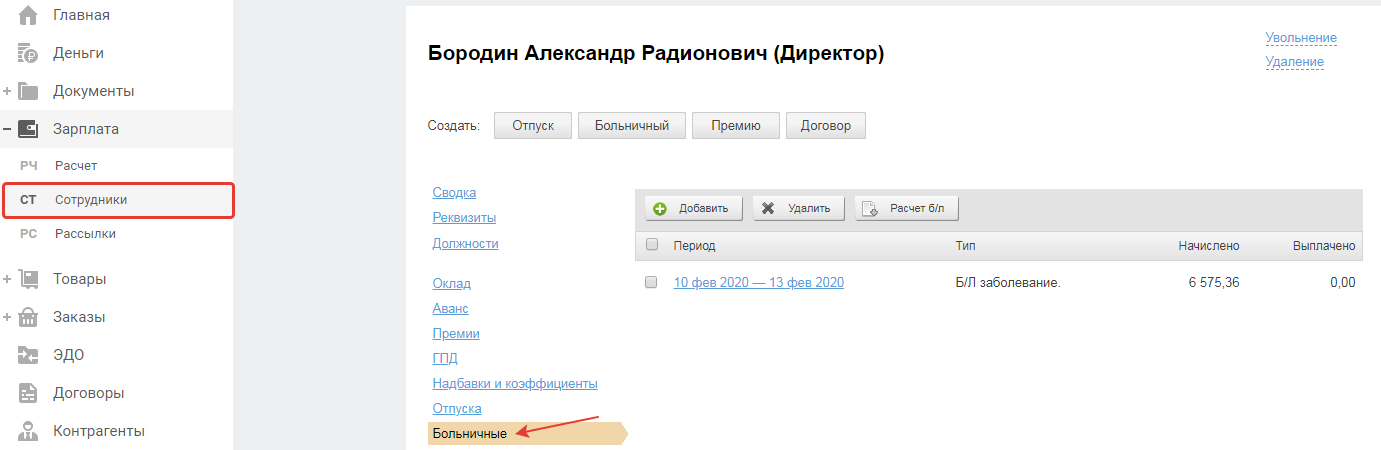Expand the Товары section plus sign
Viewport: 1381px width, 450px height.
[x=7, y=279]
